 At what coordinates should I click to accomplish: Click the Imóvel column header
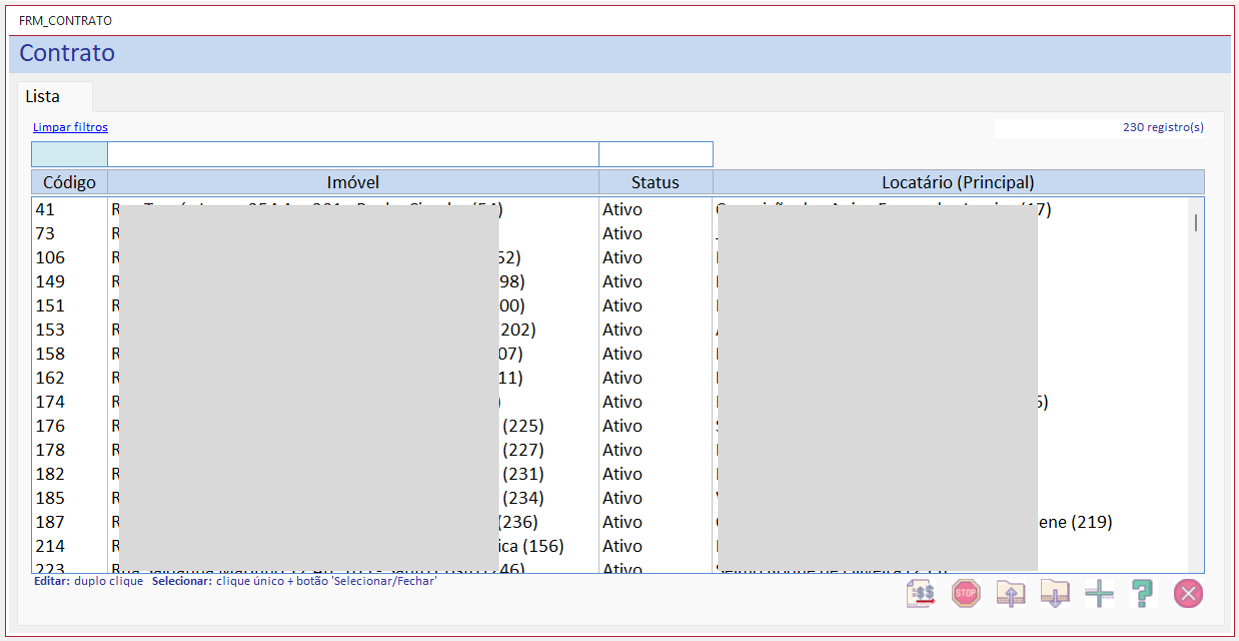point(353,182)
